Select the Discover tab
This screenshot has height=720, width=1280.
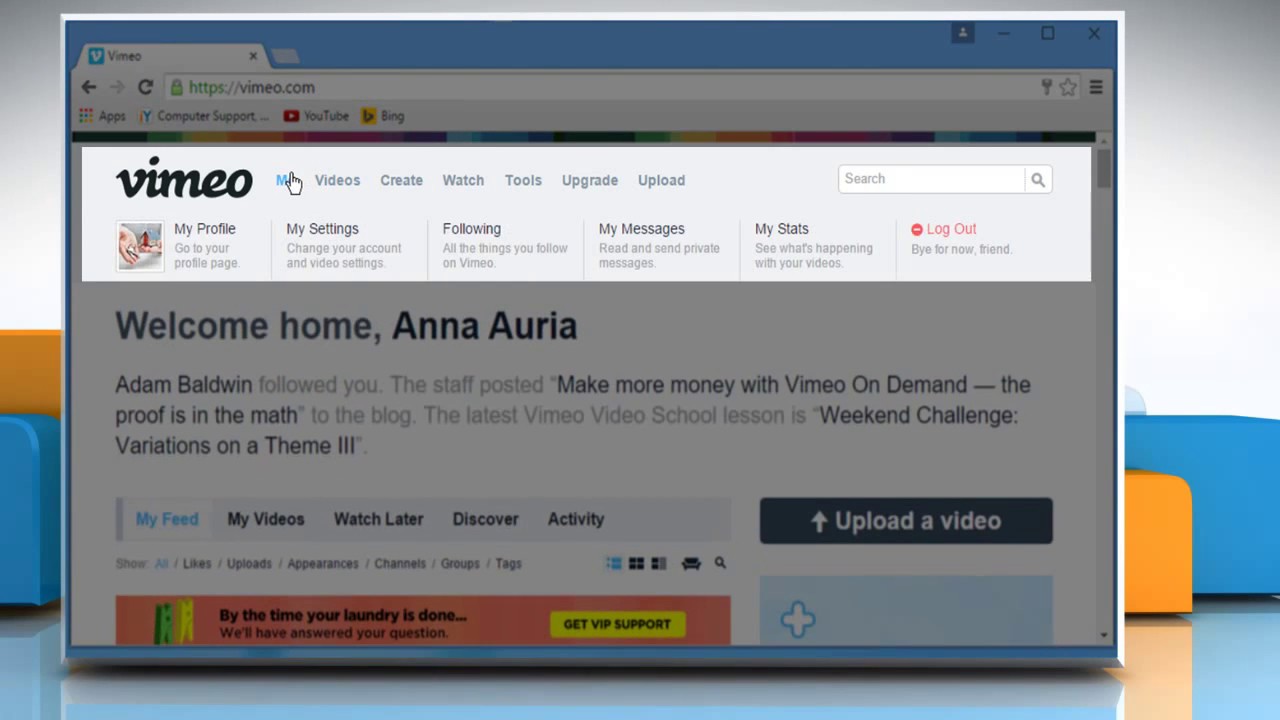[x=485, y=519]
